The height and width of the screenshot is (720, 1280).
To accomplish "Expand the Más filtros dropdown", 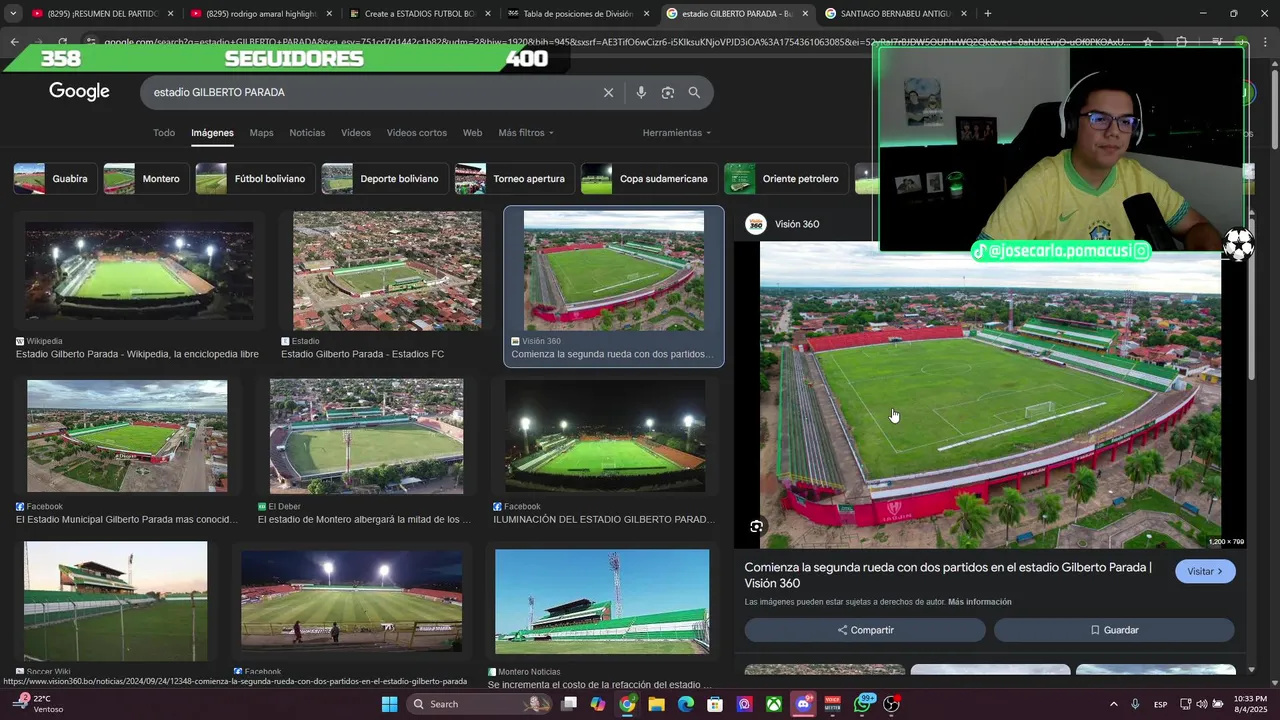I will (x=526, y=133).
